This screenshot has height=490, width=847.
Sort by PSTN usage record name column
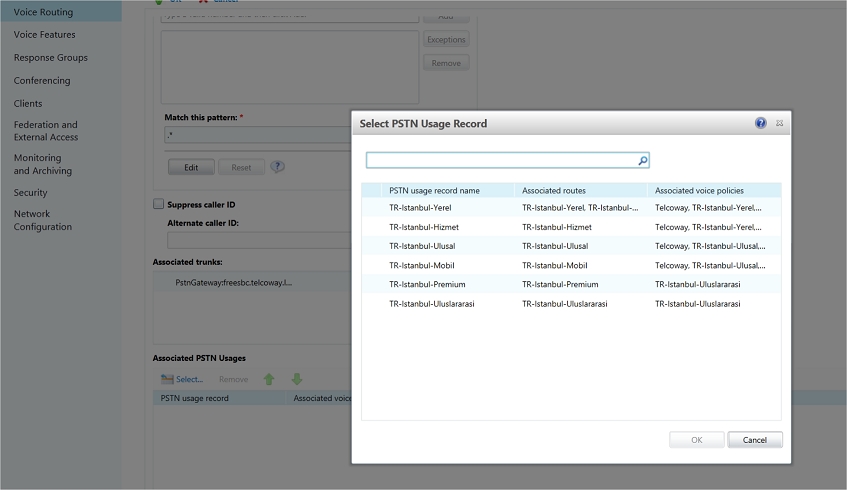pos(434,190)
